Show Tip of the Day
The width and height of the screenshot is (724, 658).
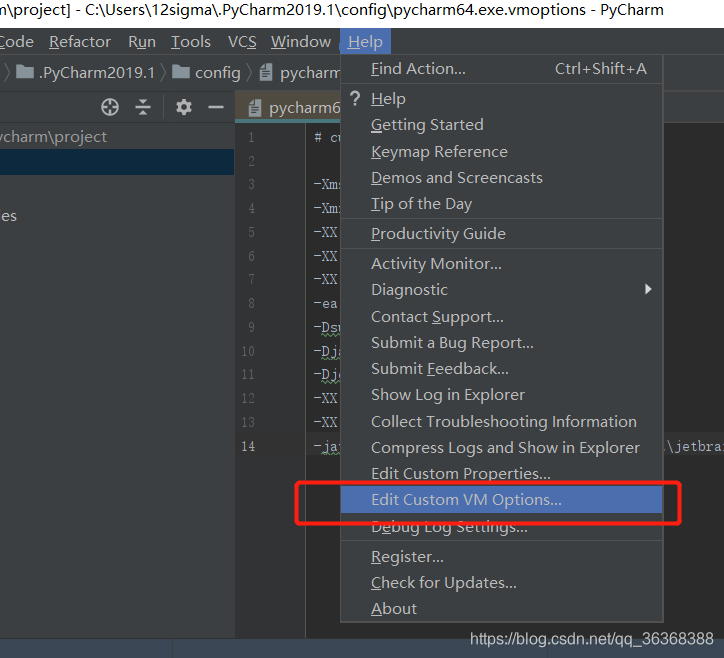(501, 204)
